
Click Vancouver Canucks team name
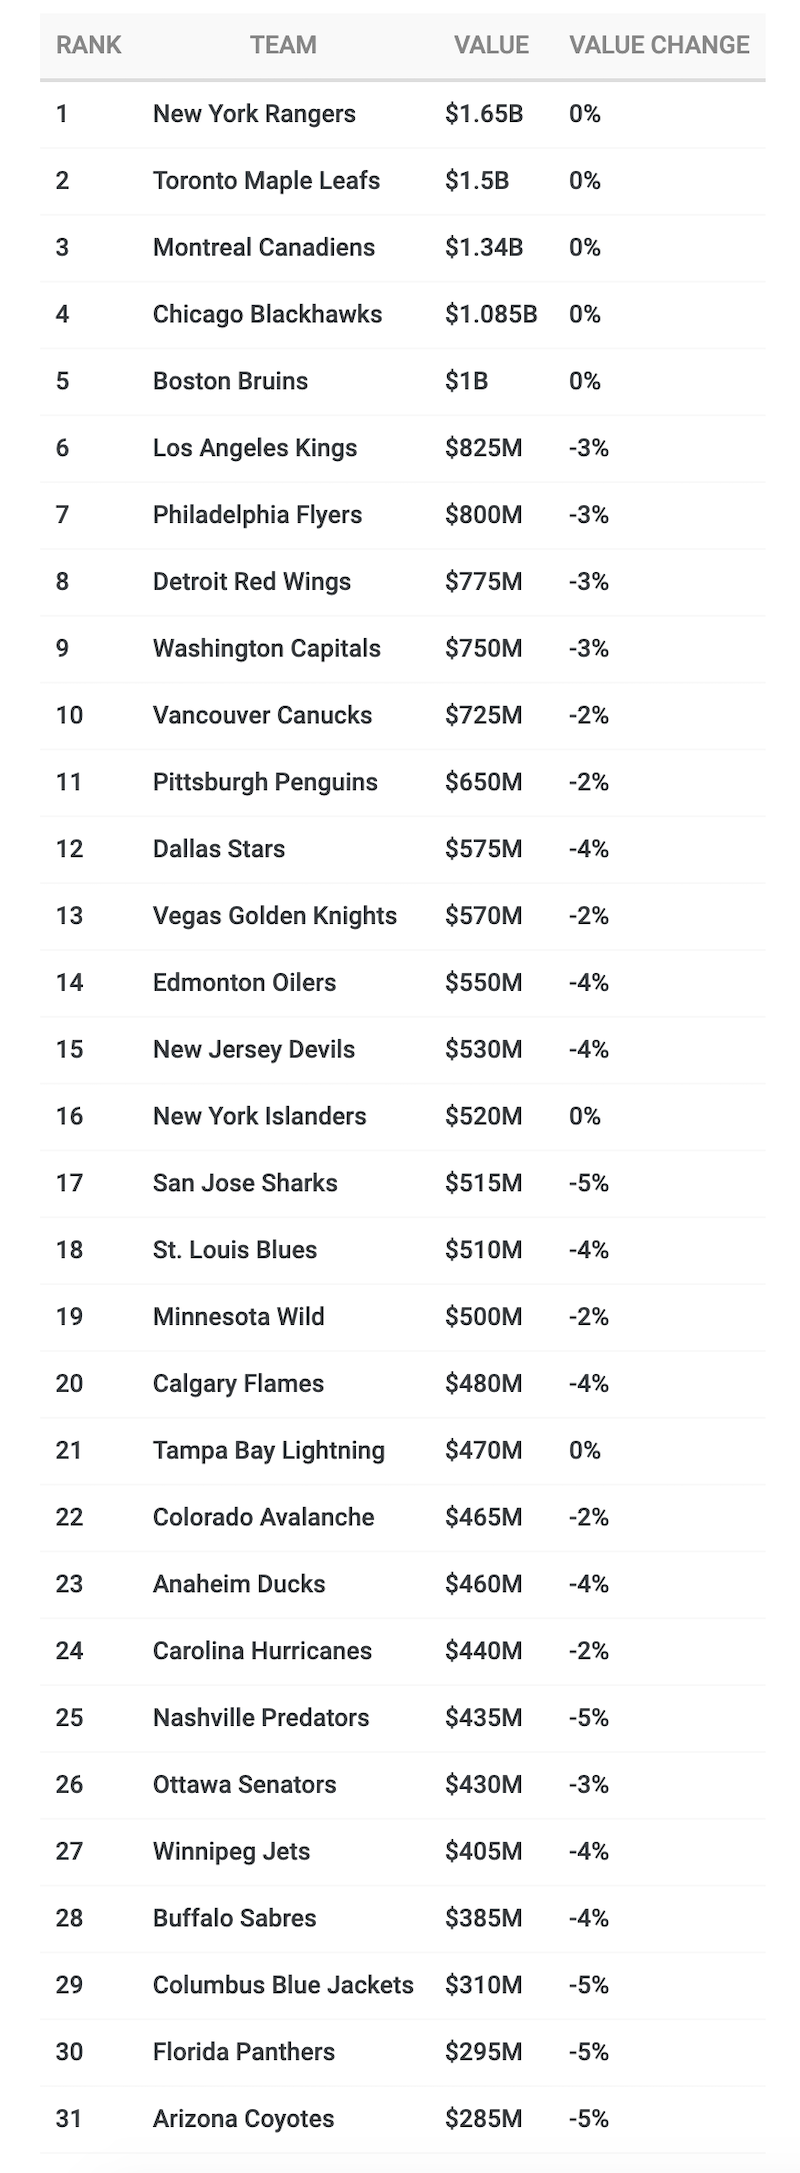point(262,715)
